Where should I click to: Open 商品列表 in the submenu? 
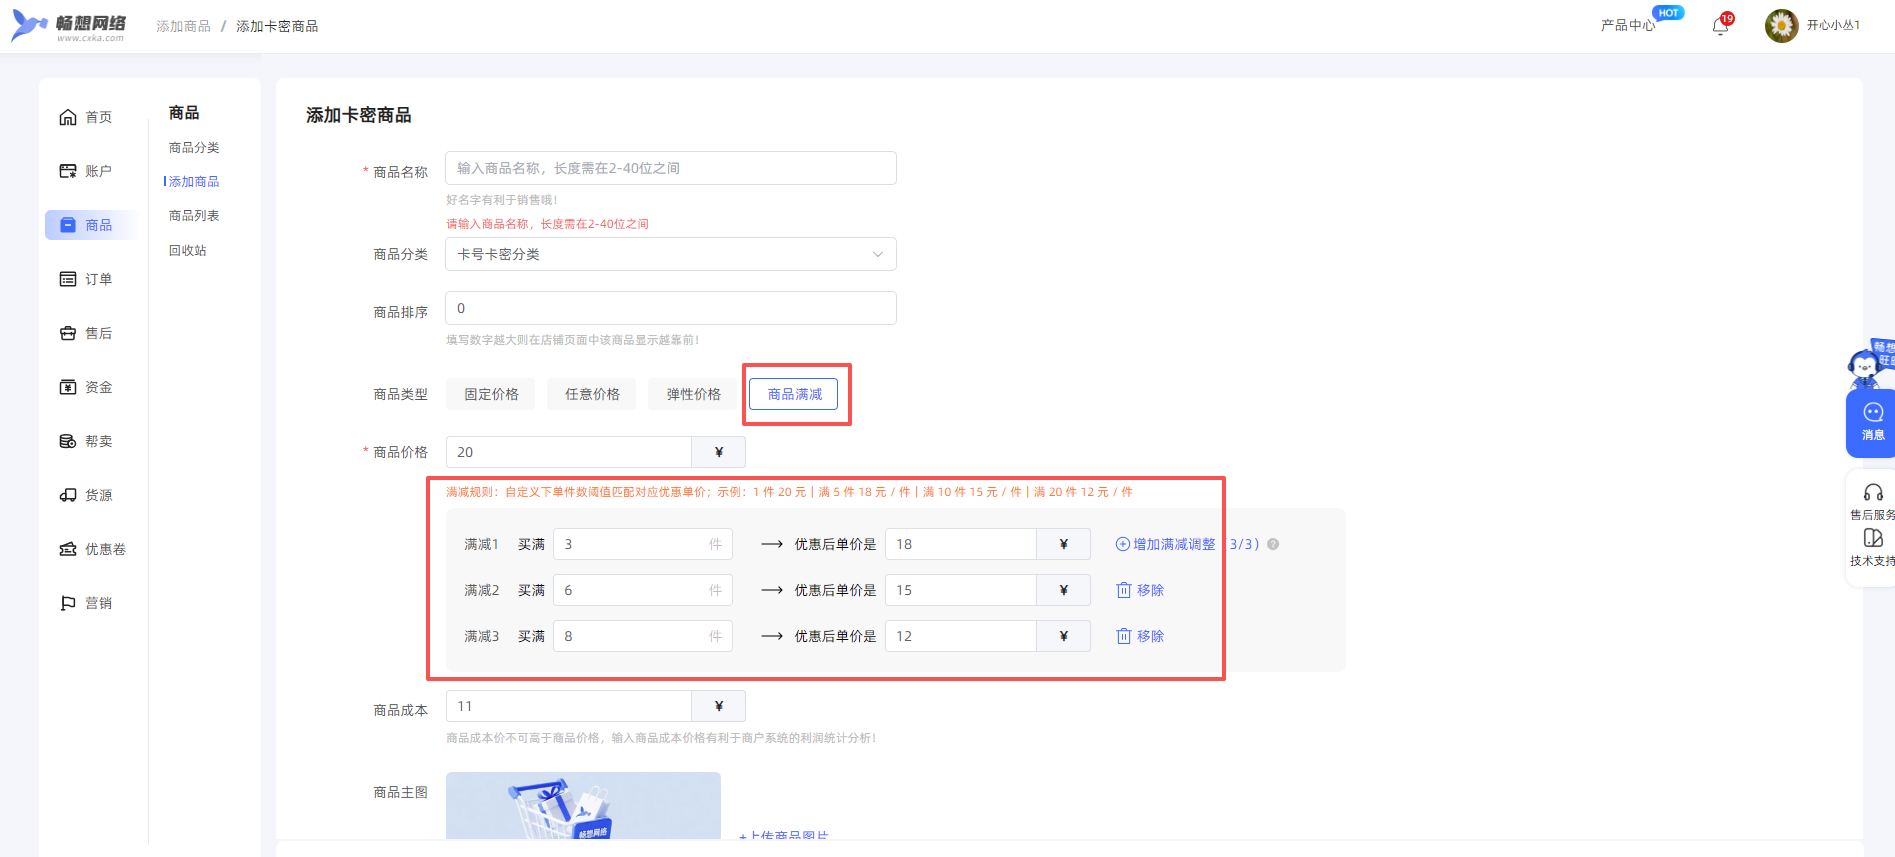pos(194,216)
